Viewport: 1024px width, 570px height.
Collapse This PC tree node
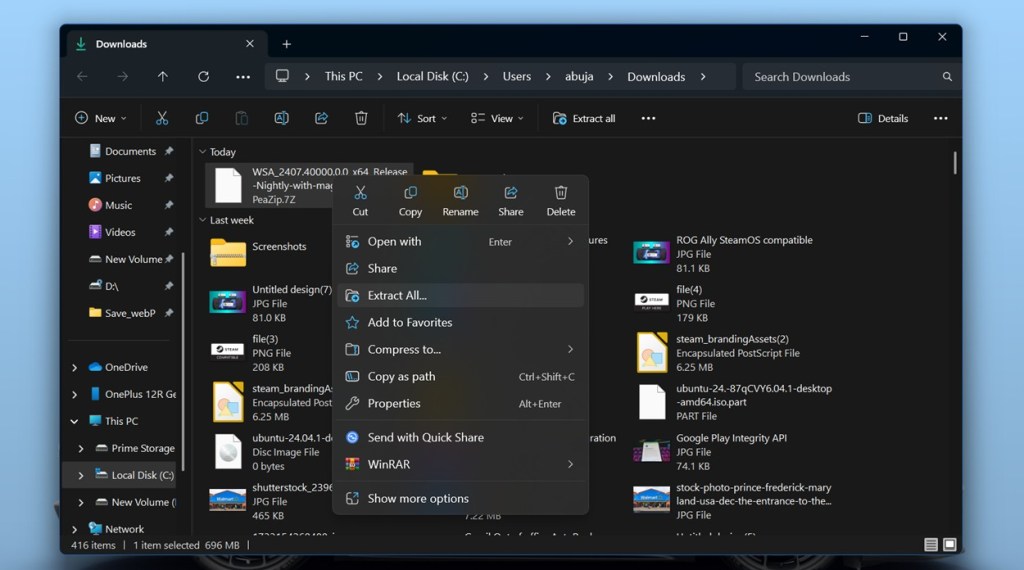[74, 422]
